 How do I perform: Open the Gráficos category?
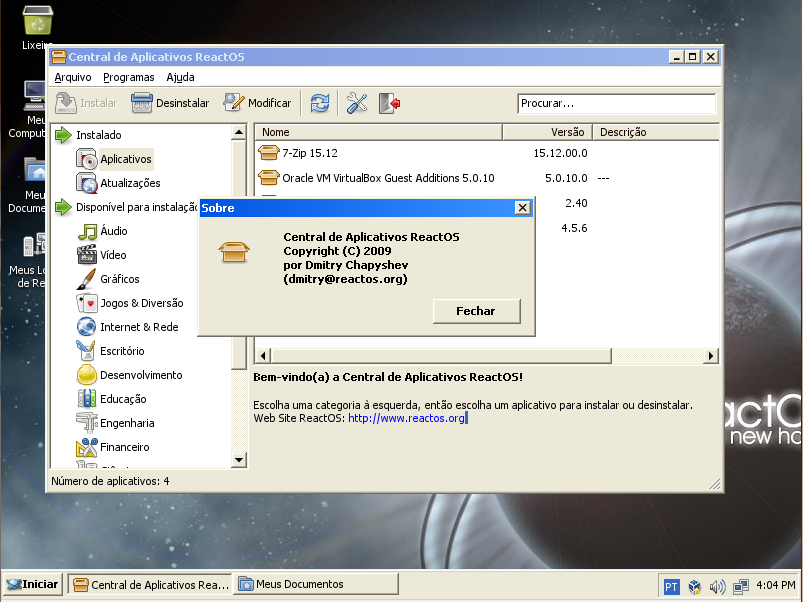[x=119, y=280]
